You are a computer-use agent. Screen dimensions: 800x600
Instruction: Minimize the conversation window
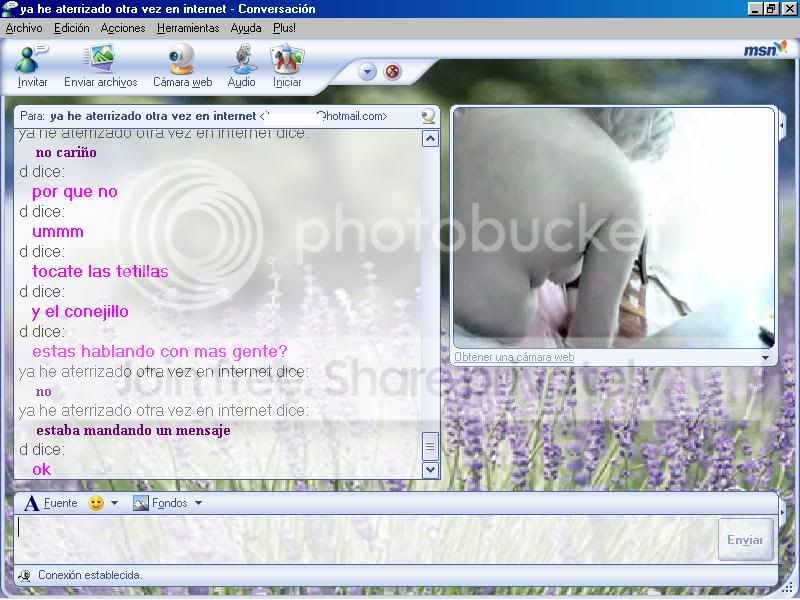pos(755,9)
